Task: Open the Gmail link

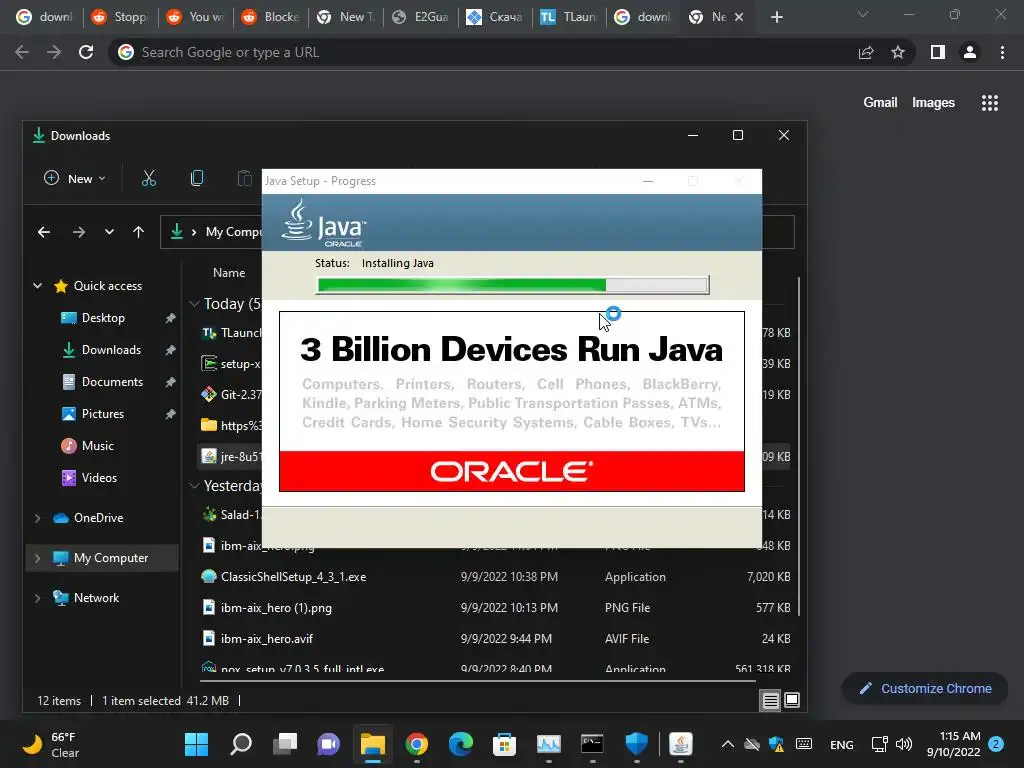Action: tap(880, 103)
